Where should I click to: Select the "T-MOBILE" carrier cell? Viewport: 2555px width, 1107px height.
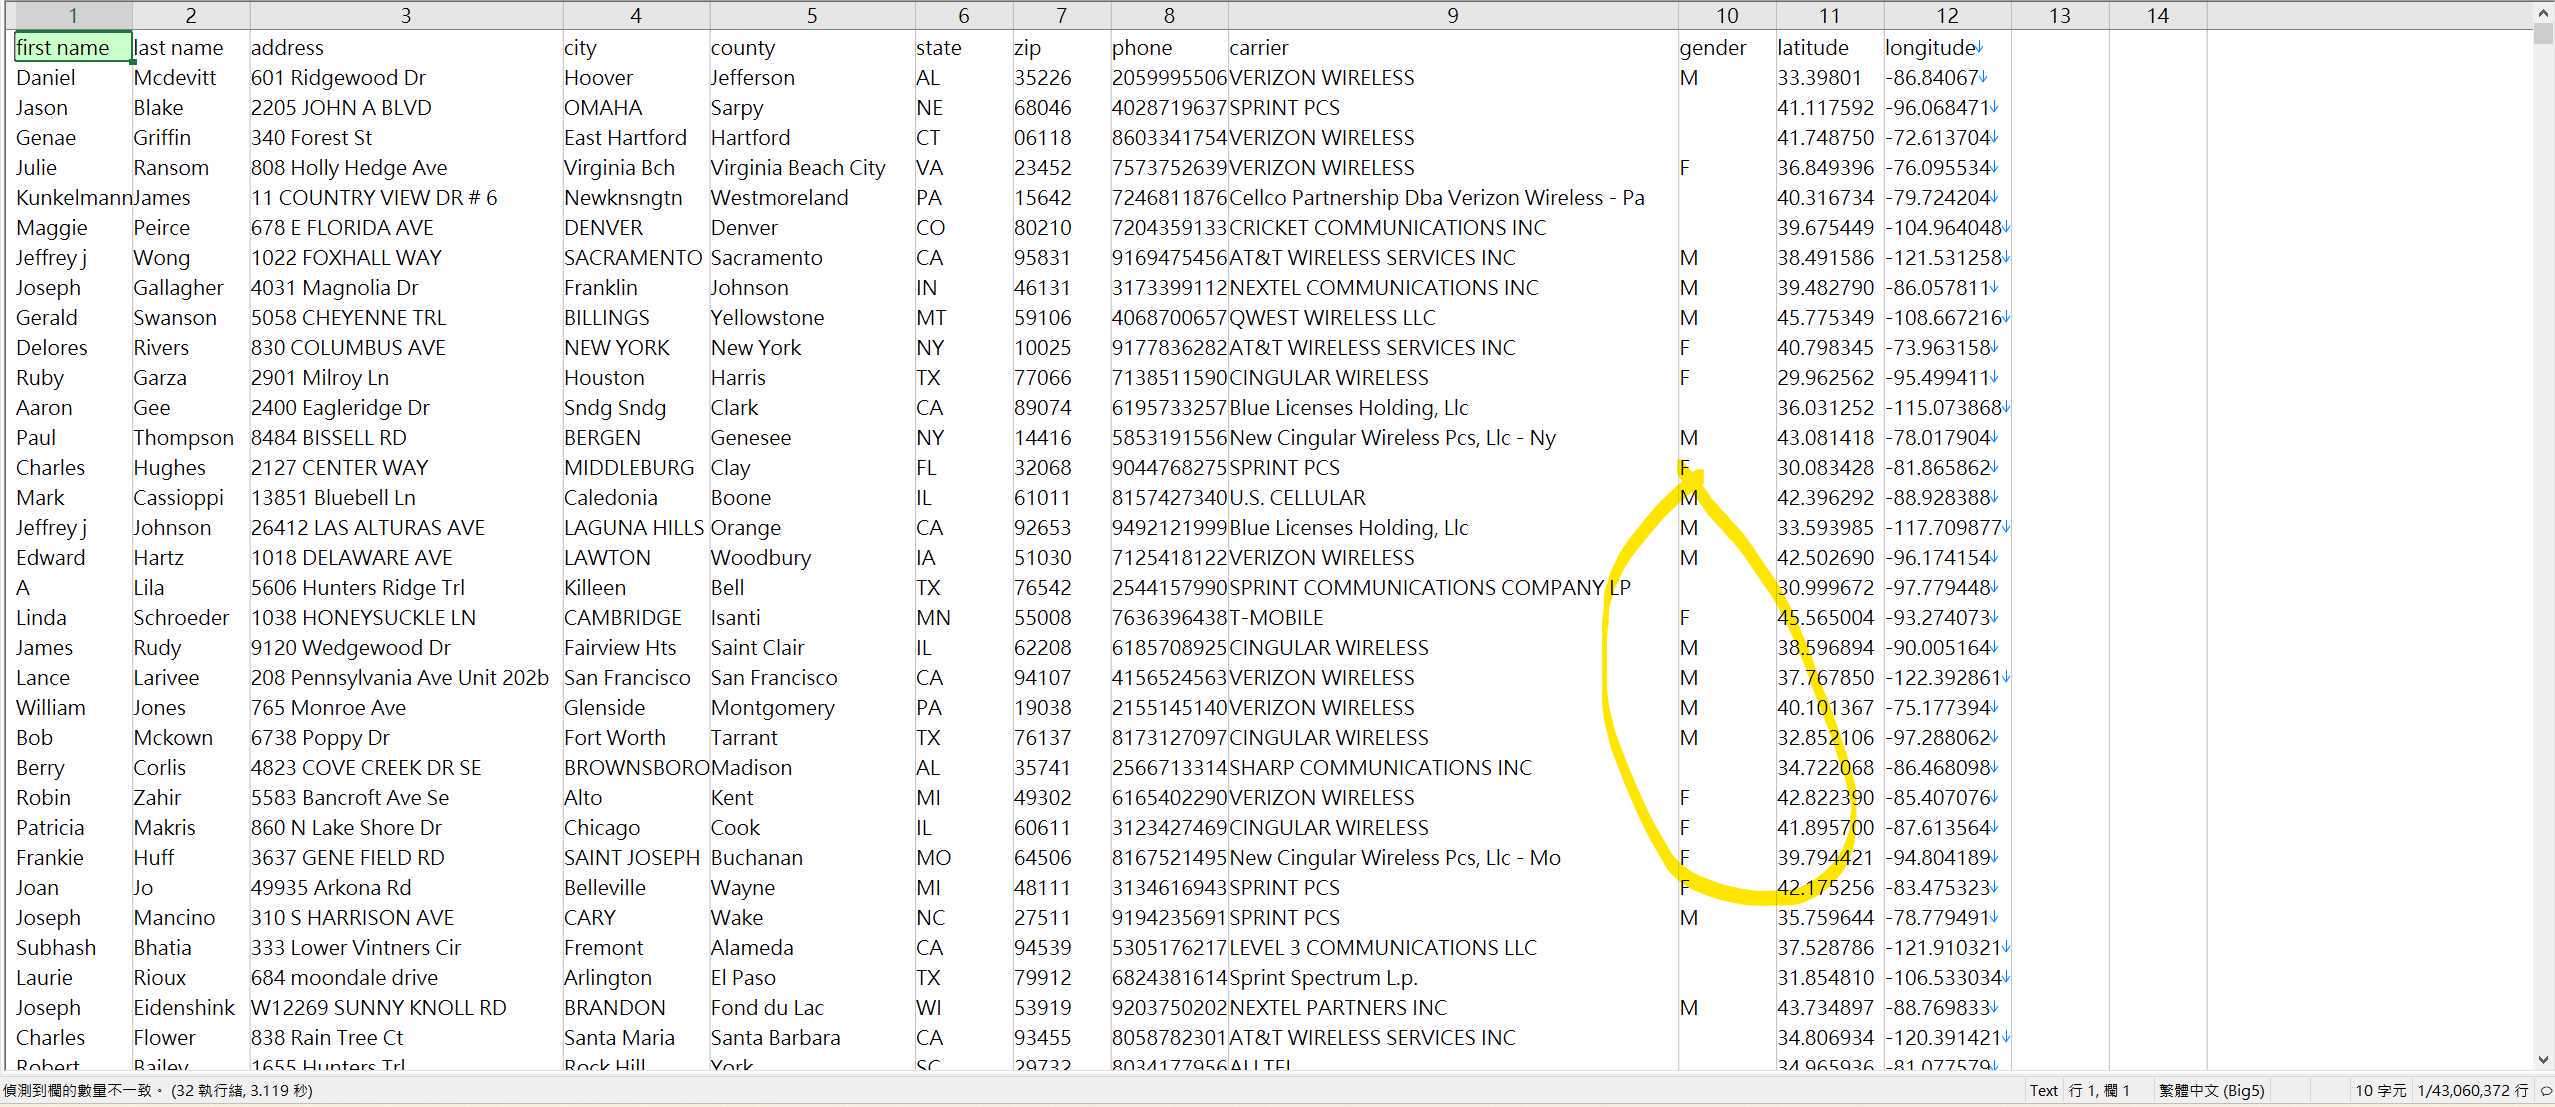coord(1453,617)
